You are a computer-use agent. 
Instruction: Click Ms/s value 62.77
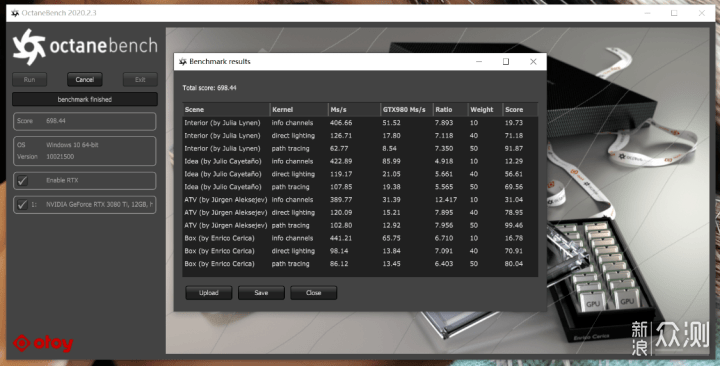tap(339, 148)
